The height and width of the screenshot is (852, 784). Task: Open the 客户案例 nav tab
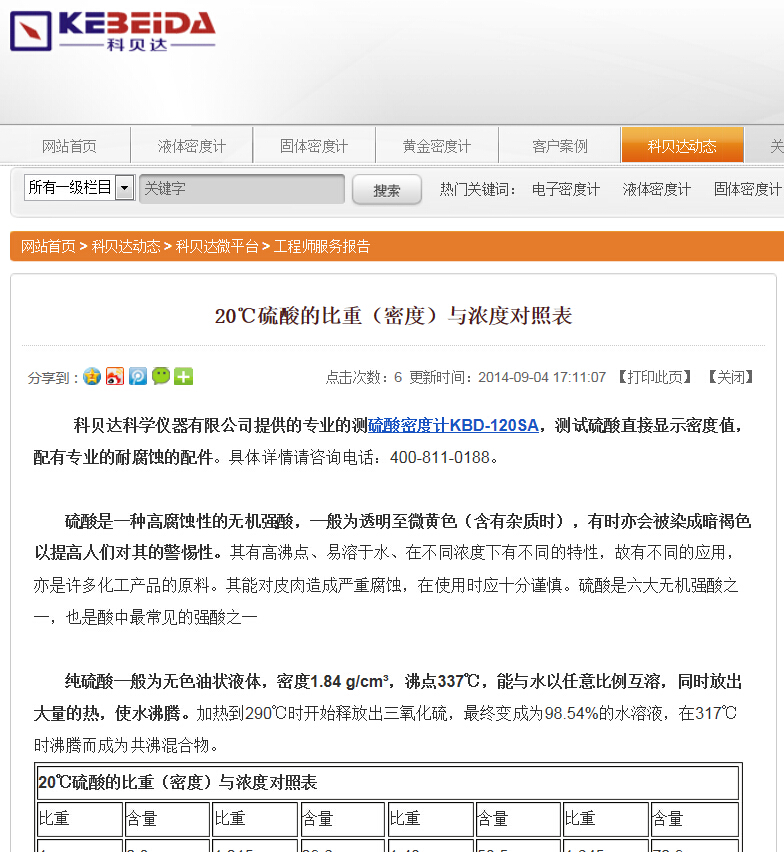coord(560,146)
